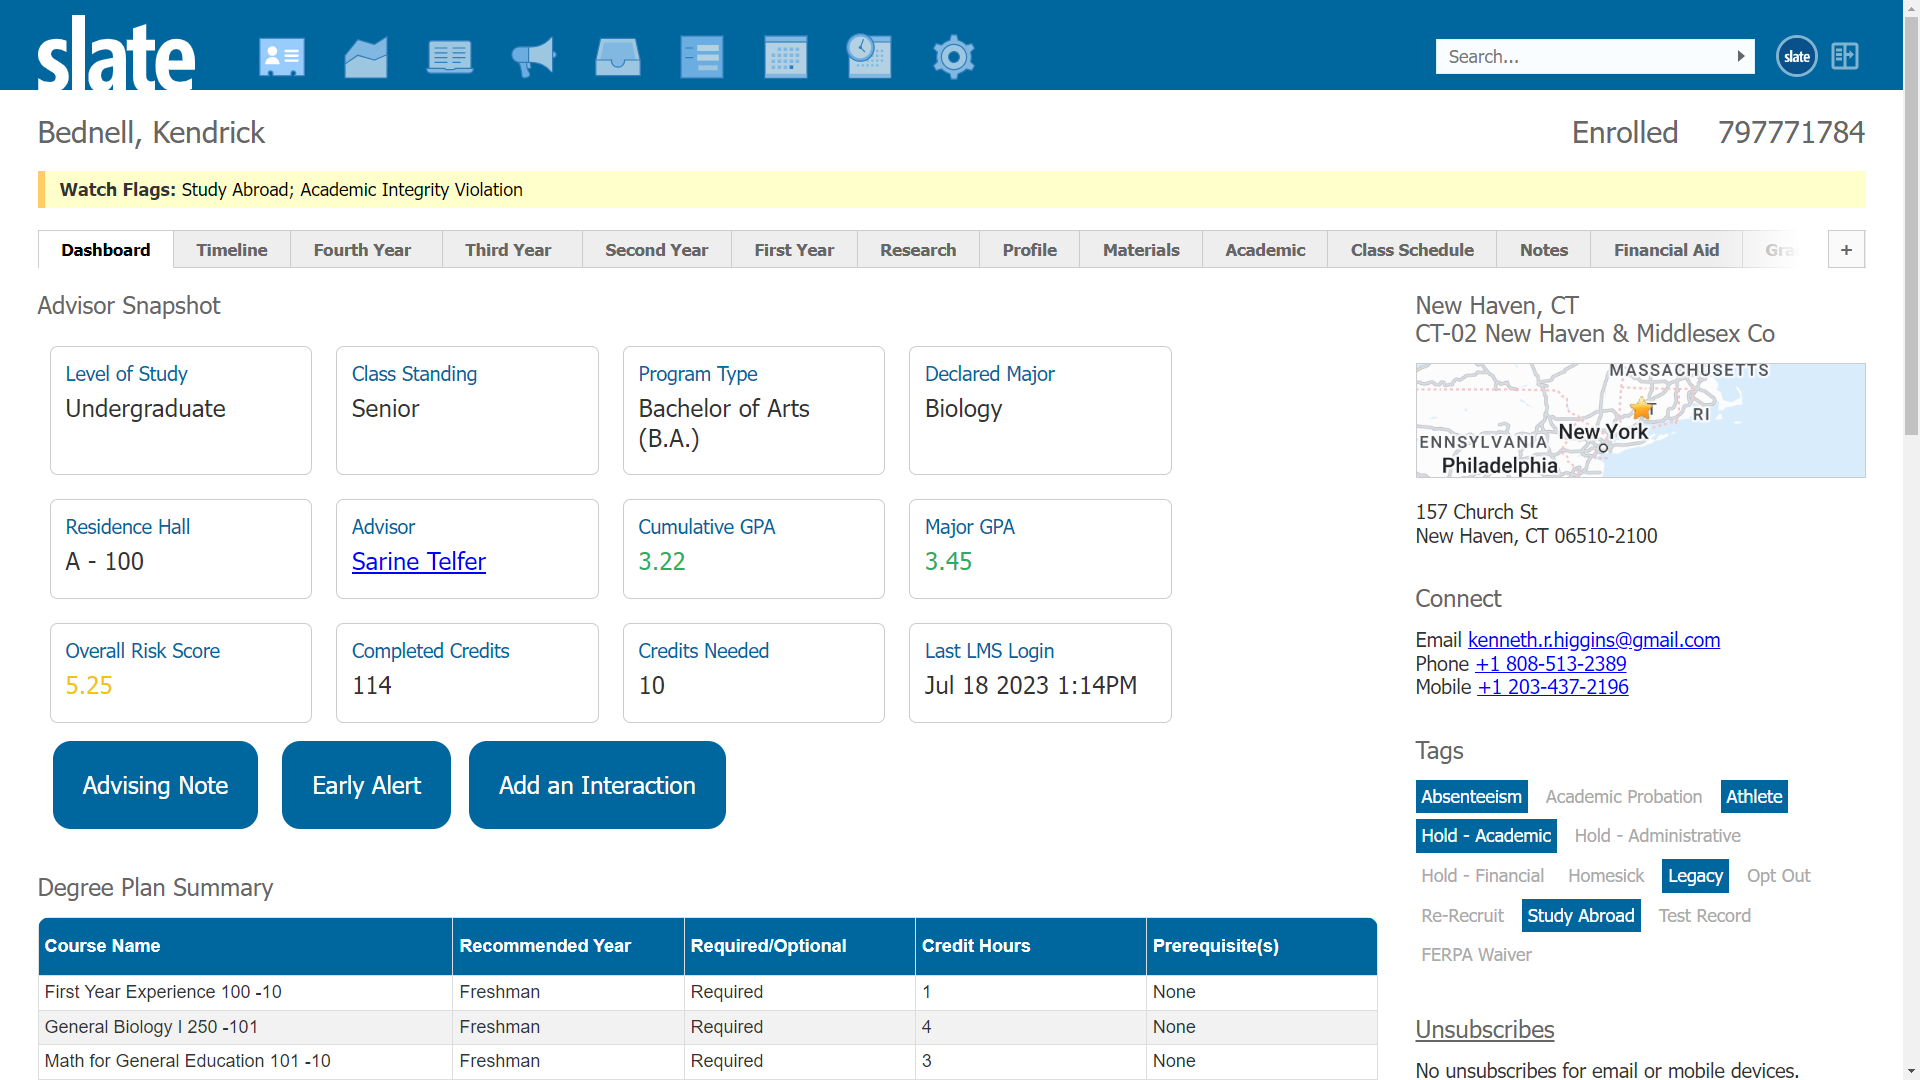Click the round slate logo icon
Screen dimensions: 1920x1080
pyautogui.click(x=1796, y=57)
